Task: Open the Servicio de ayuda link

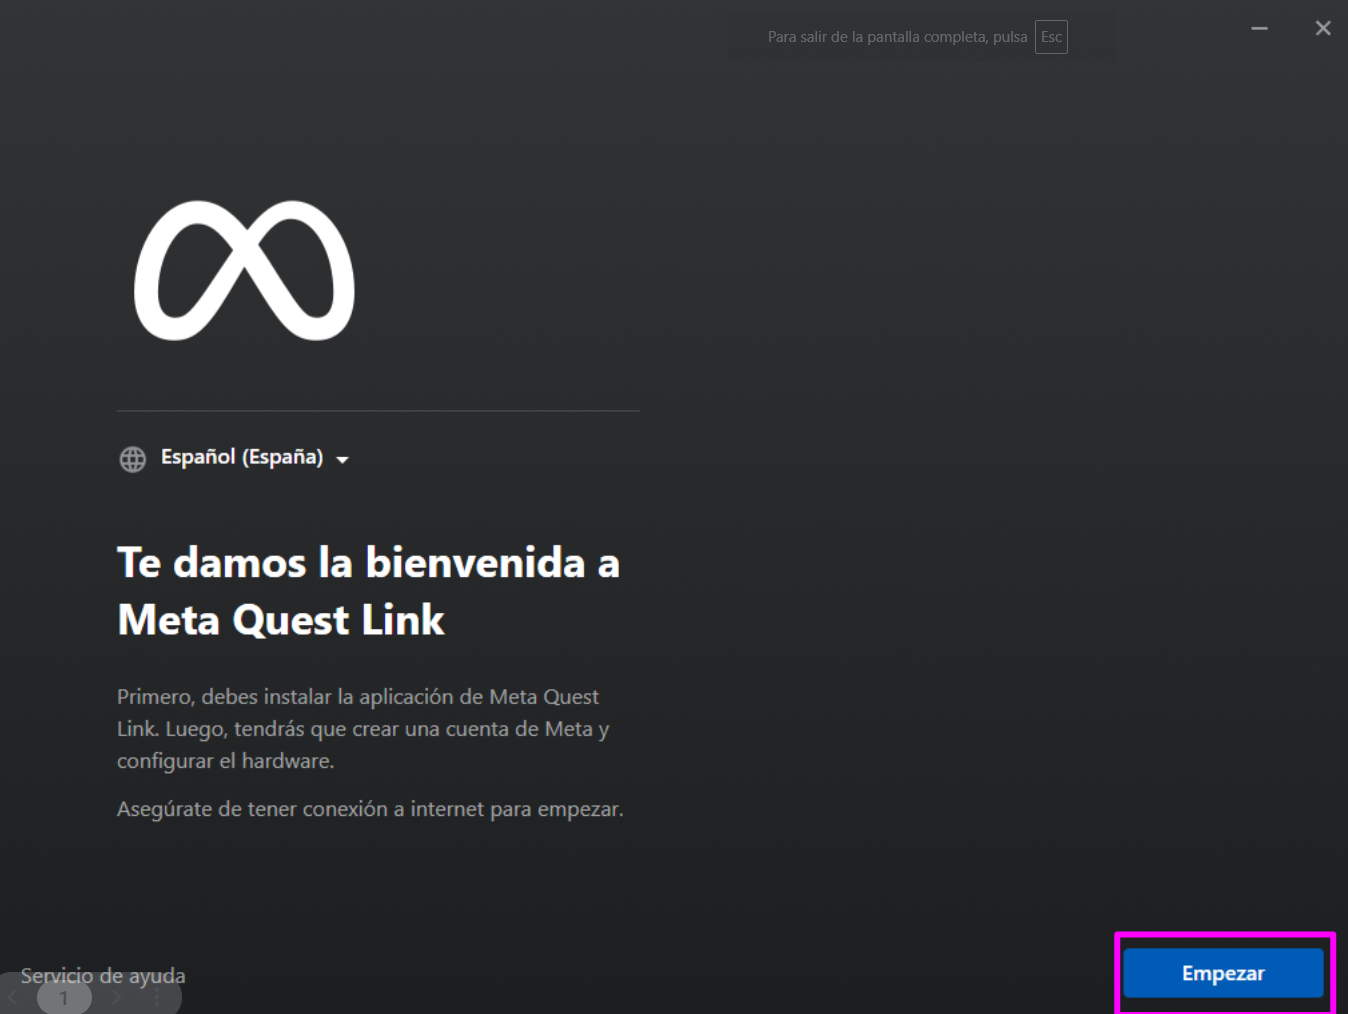Action: tap(103, 975)
